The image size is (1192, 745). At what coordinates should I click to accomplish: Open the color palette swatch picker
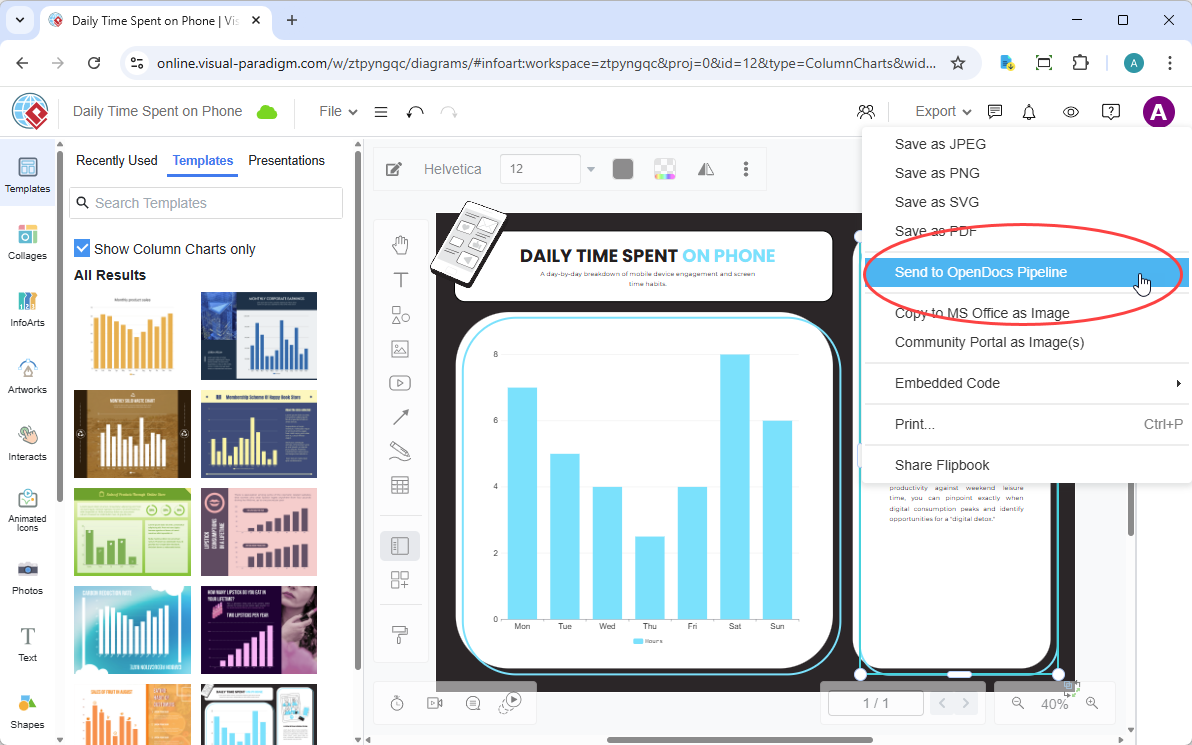[x=664, y=169]
